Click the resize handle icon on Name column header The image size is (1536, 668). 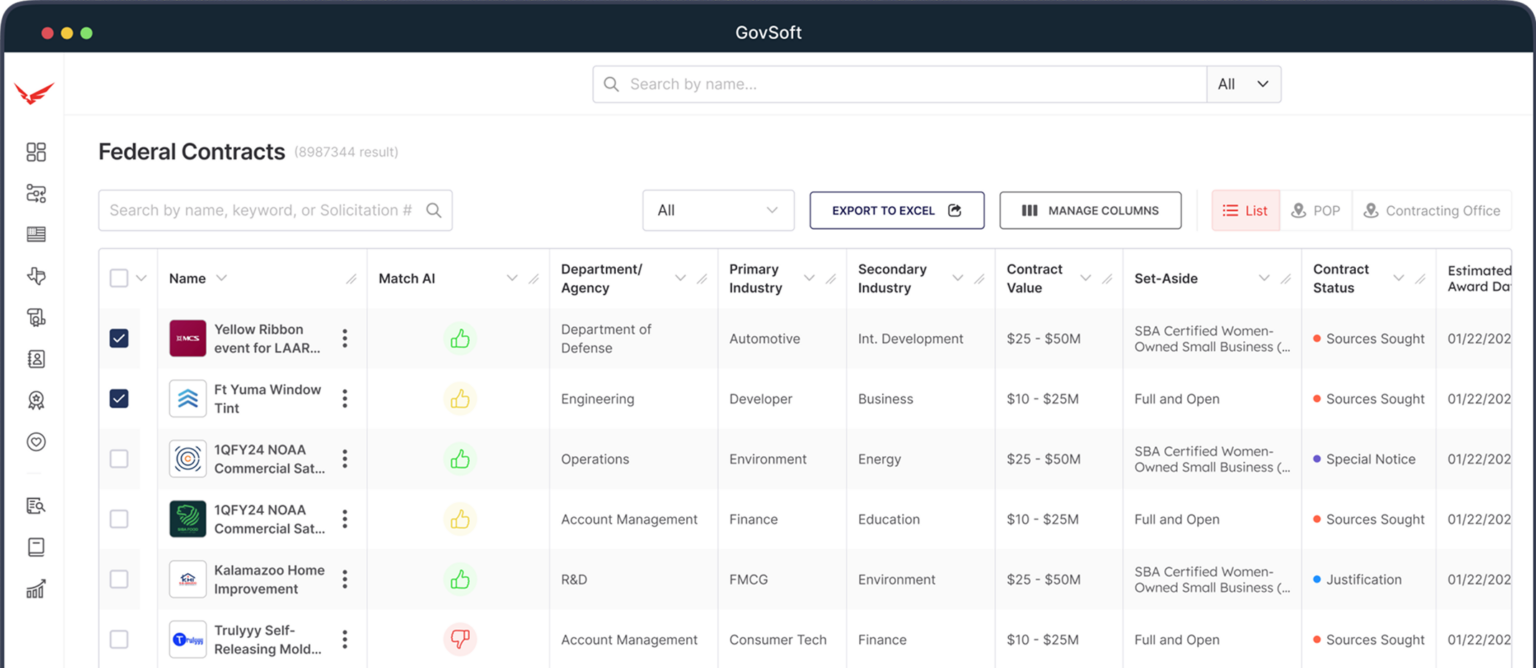351,279
